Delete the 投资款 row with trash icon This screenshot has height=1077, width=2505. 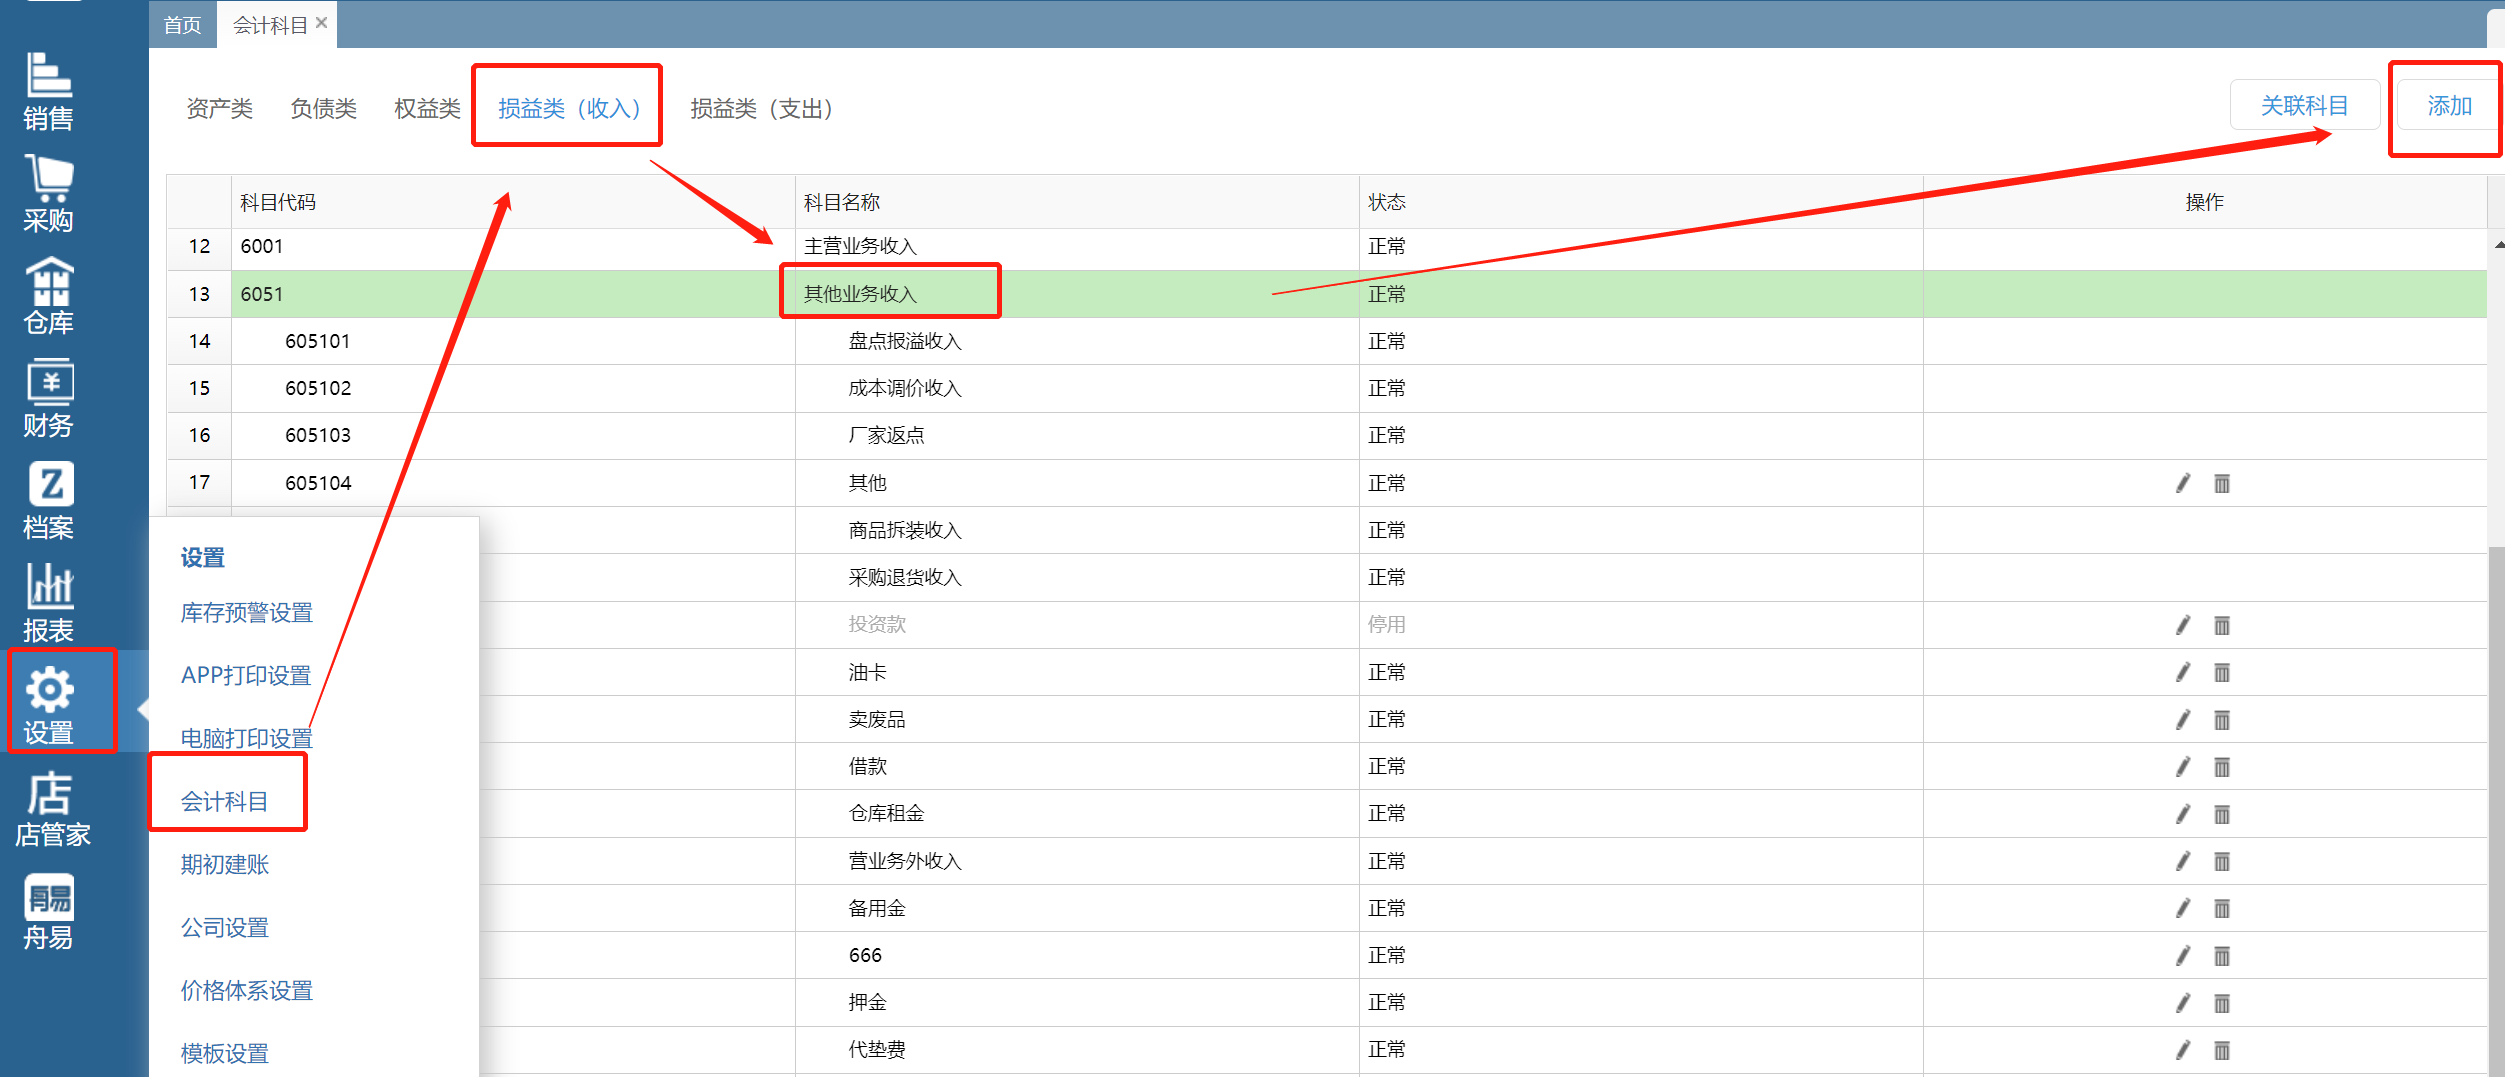click(x=2222, y=626)
